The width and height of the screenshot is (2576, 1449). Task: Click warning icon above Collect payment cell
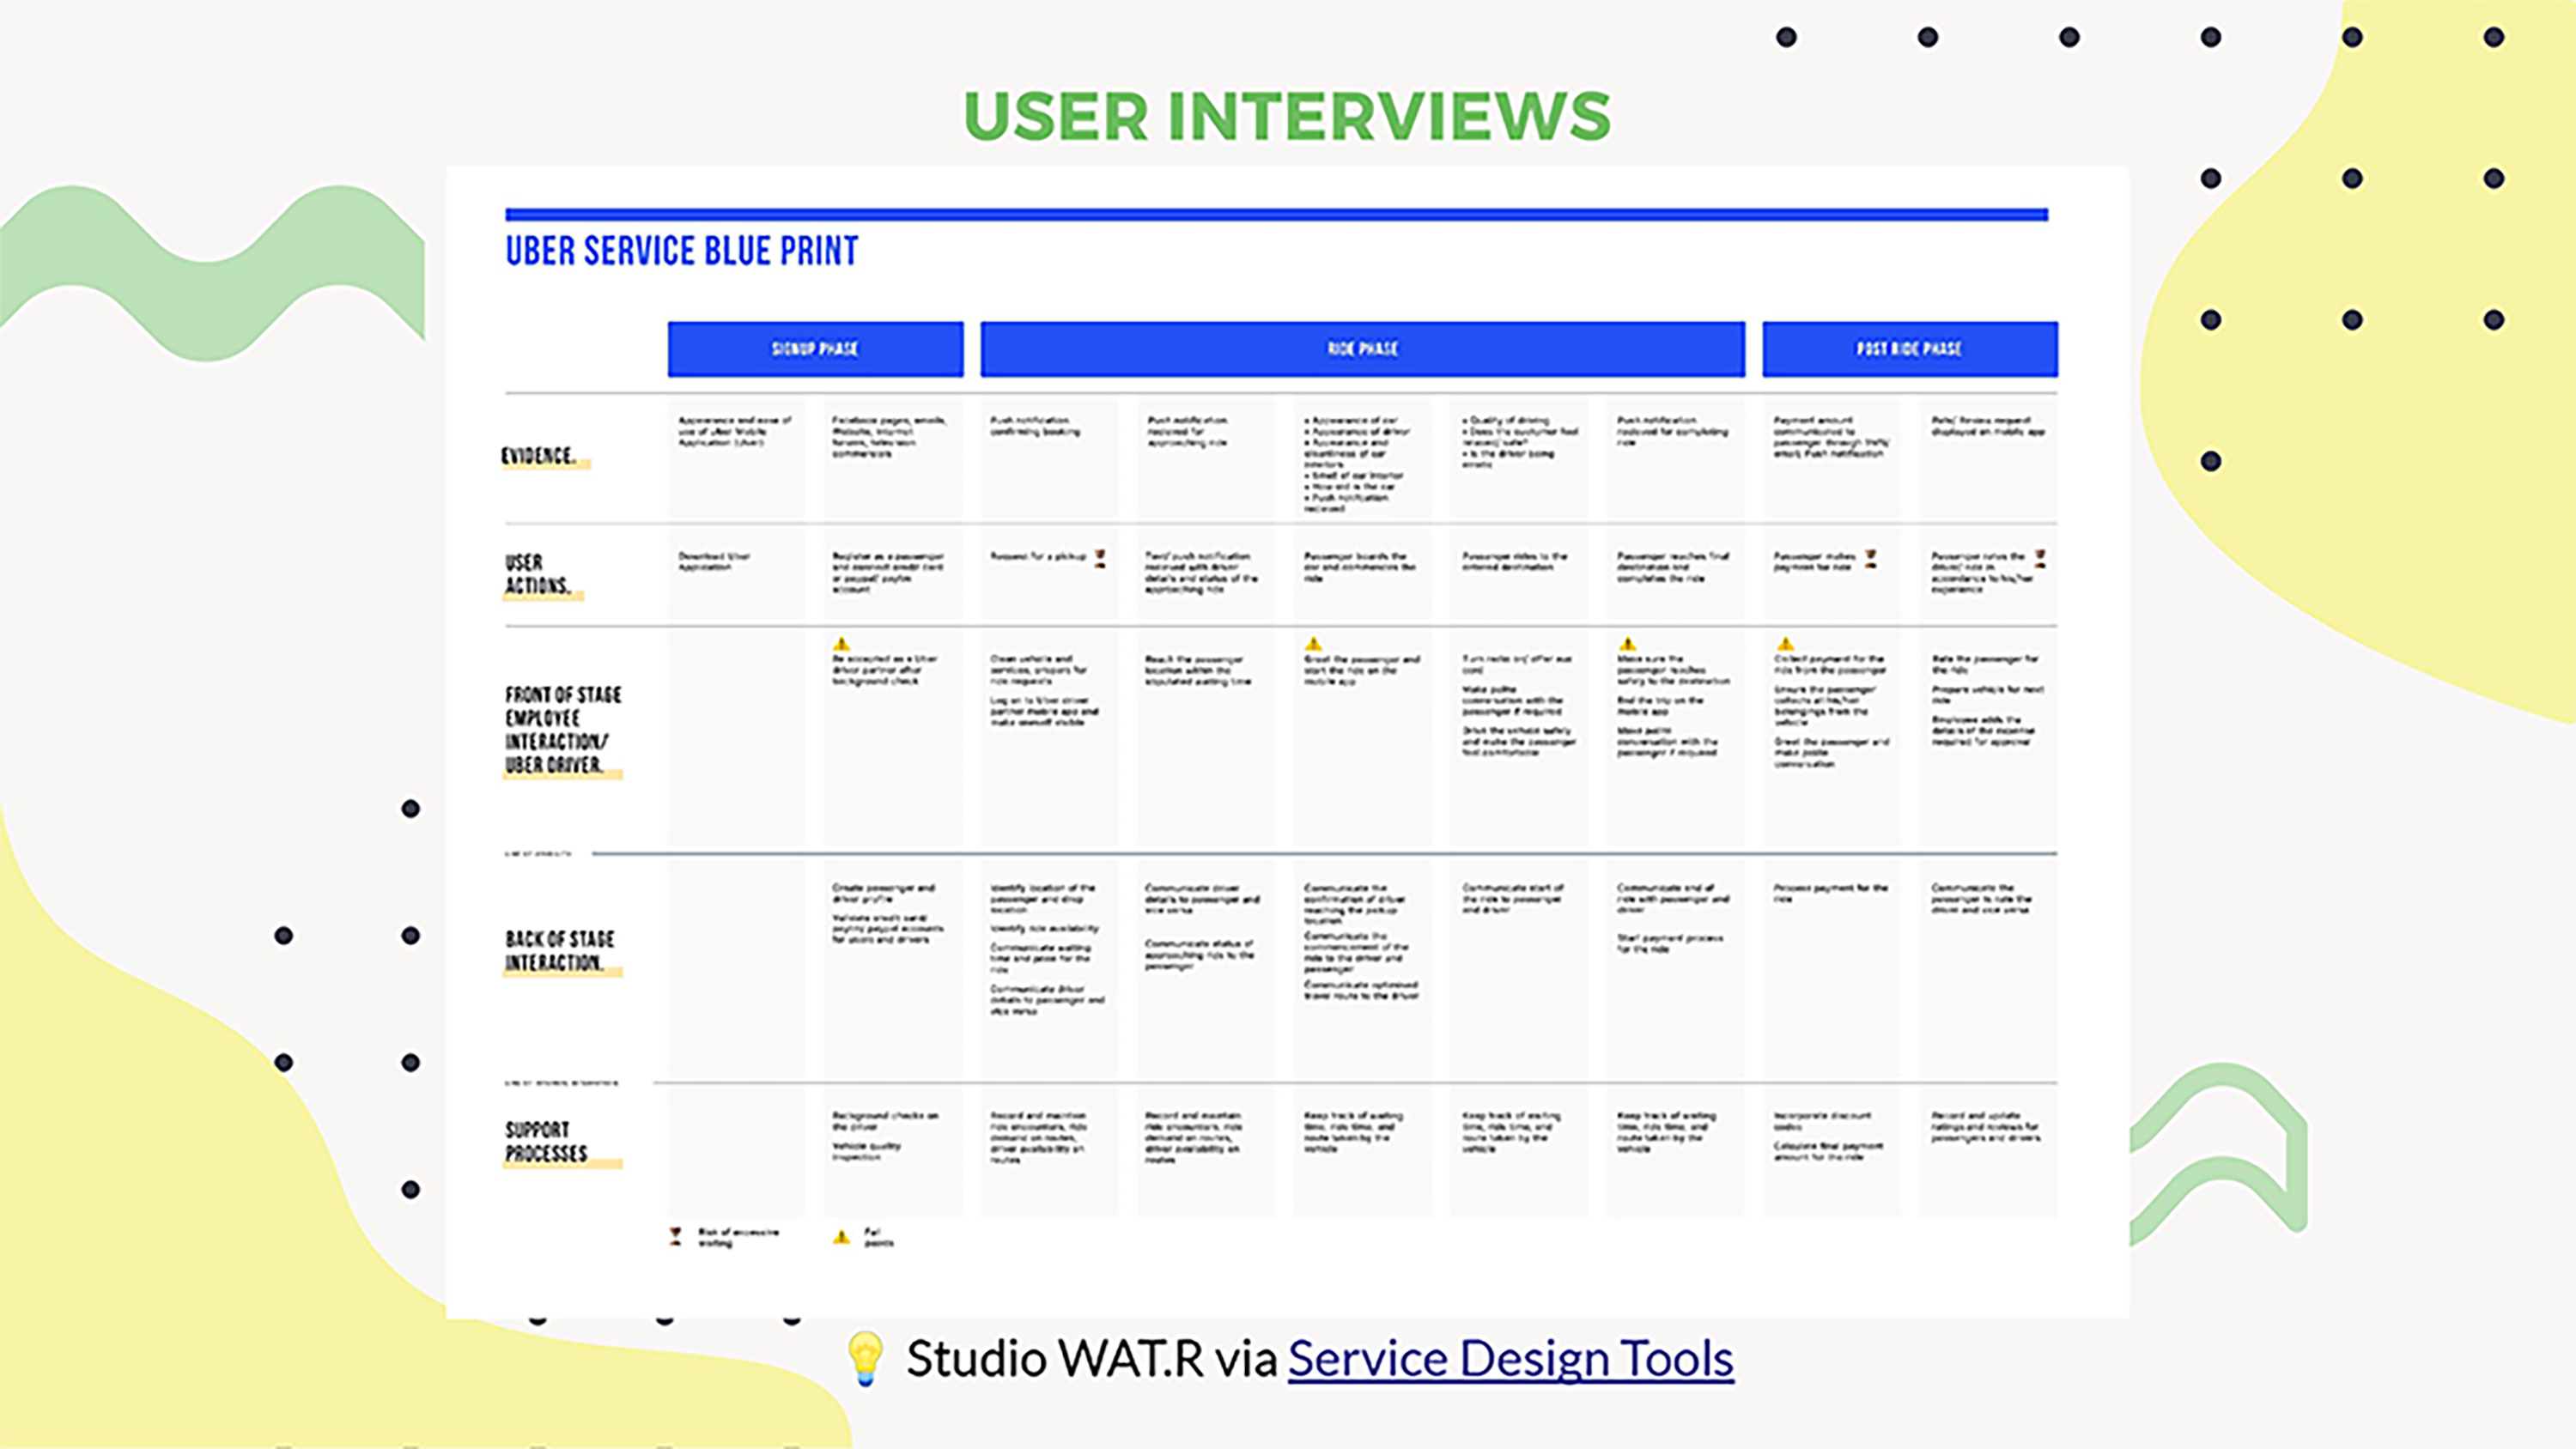(x=1786, y=644)
